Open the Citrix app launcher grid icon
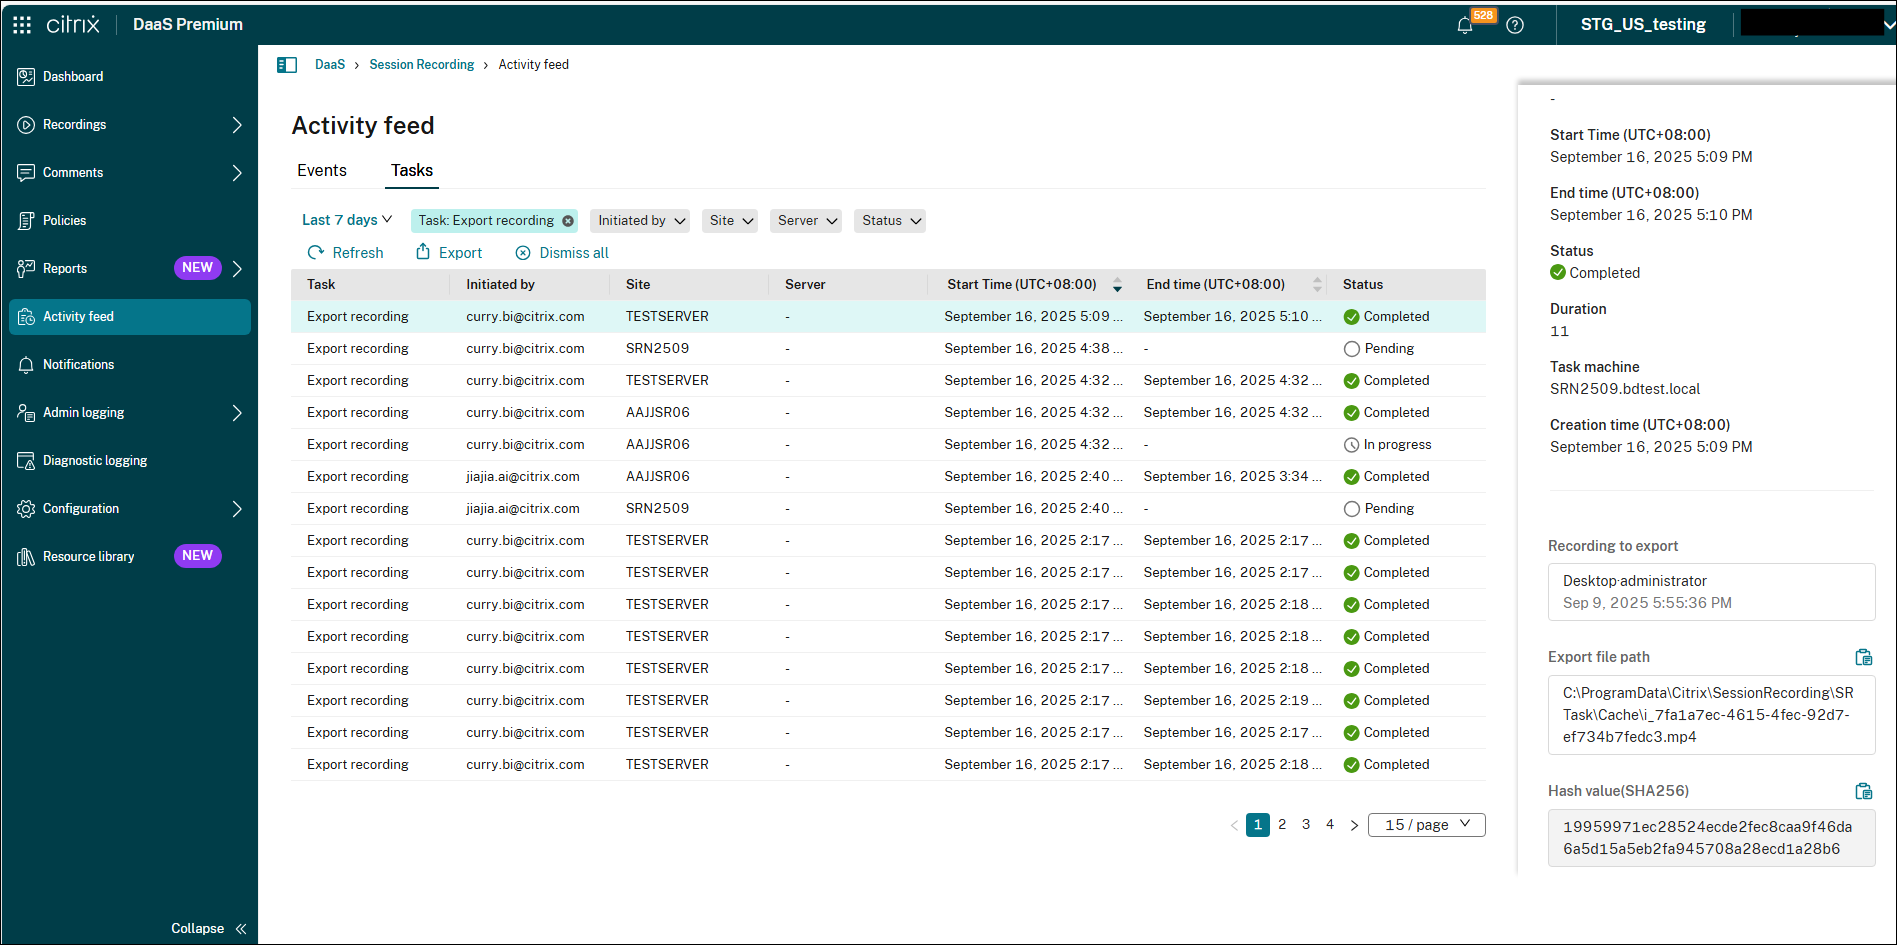1897x945 pixels. (22, 24)
